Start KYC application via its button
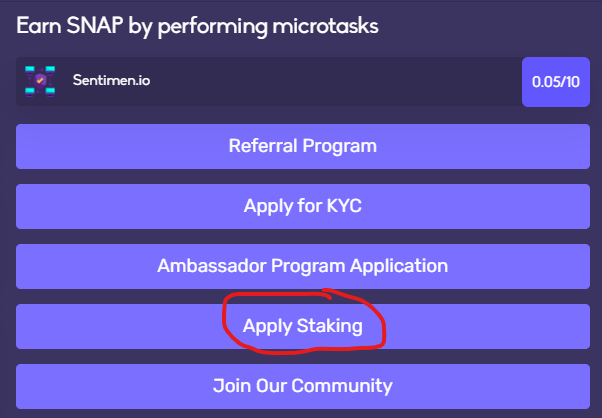 [302, 206]
